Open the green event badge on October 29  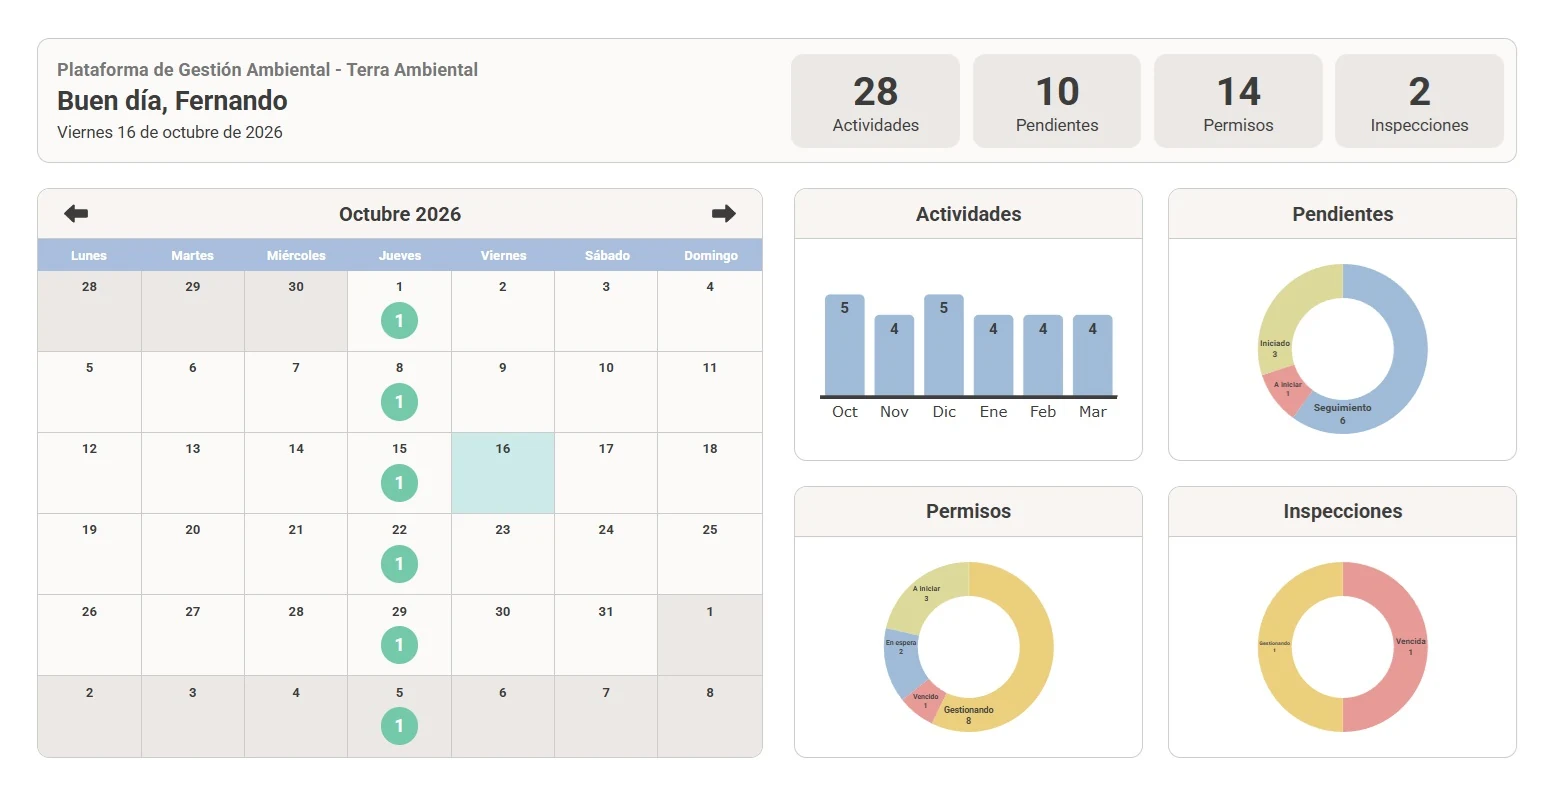(399, 645)
